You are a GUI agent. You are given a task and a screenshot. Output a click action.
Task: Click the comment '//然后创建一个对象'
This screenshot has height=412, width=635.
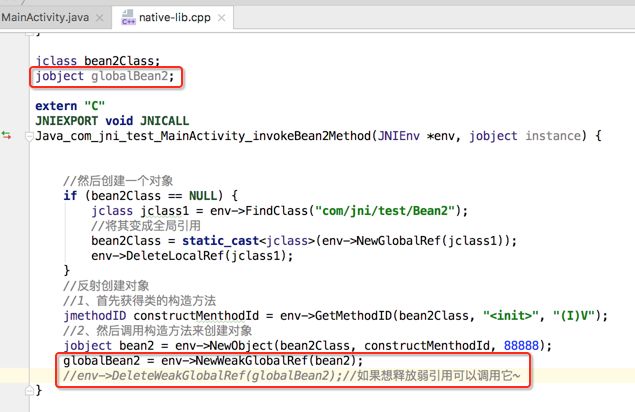tap(118, 181)
